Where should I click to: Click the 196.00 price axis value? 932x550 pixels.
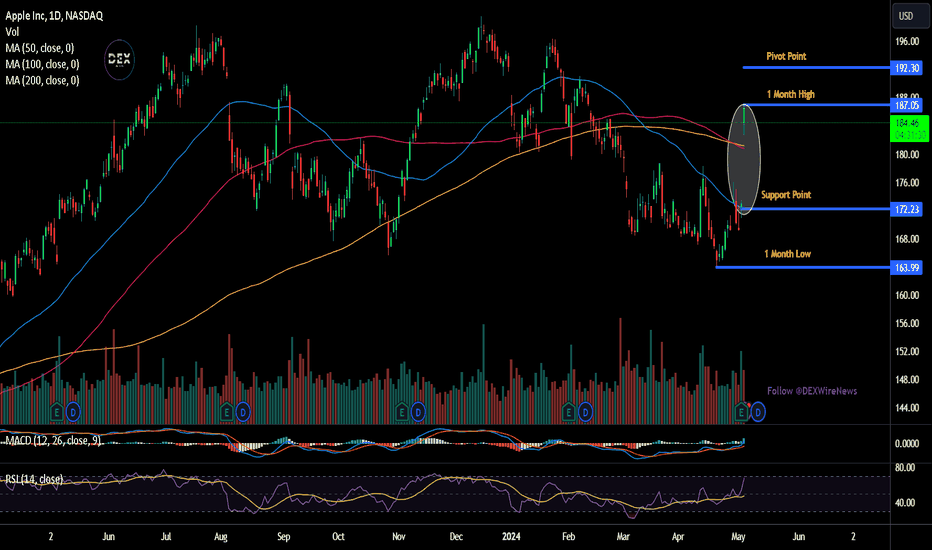pos(907,42)
